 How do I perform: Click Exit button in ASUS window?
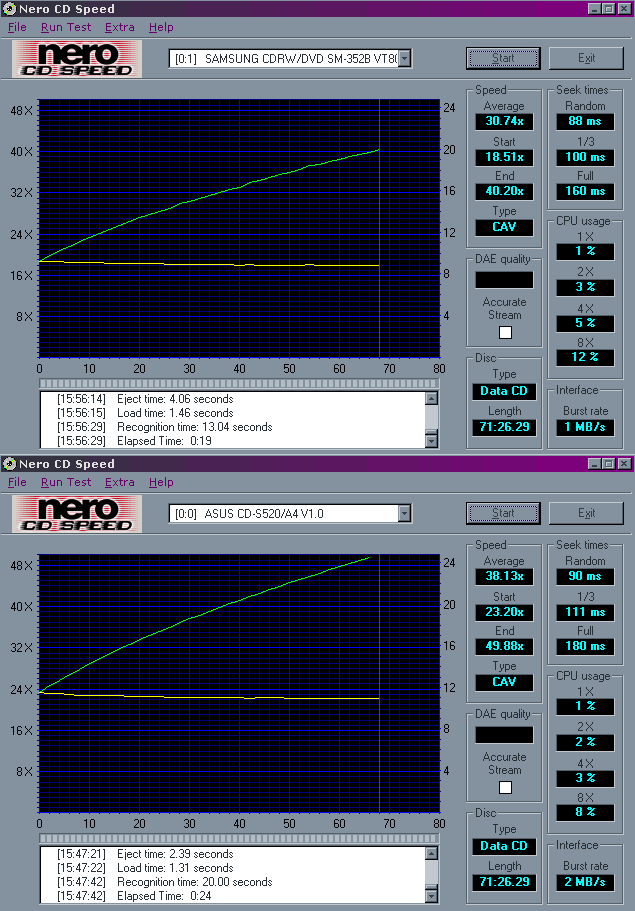click(x=586, y=513)
